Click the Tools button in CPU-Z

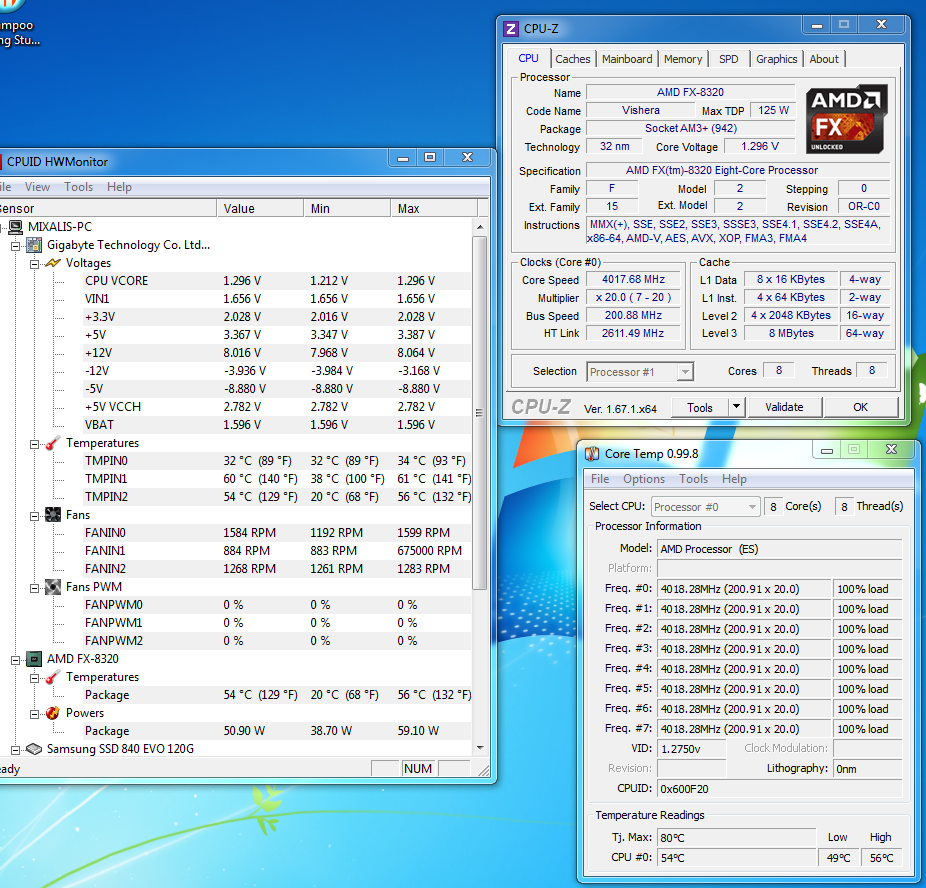pyautogui.click(x=700, y=407)
